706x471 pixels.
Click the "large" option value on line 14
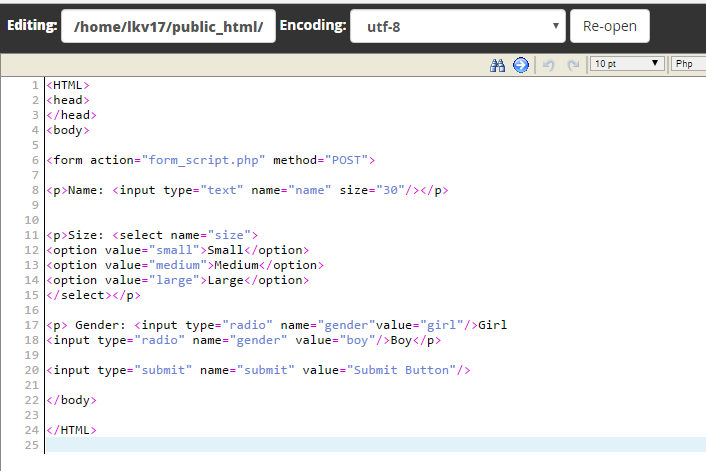pyautogui.click(x=174, y=280)
